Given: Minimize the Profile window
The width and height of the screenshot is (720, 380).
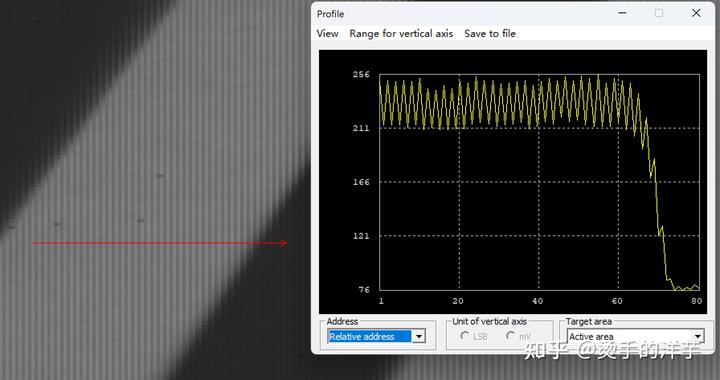Looking at the screenshot, I should [x=622, y=13].
